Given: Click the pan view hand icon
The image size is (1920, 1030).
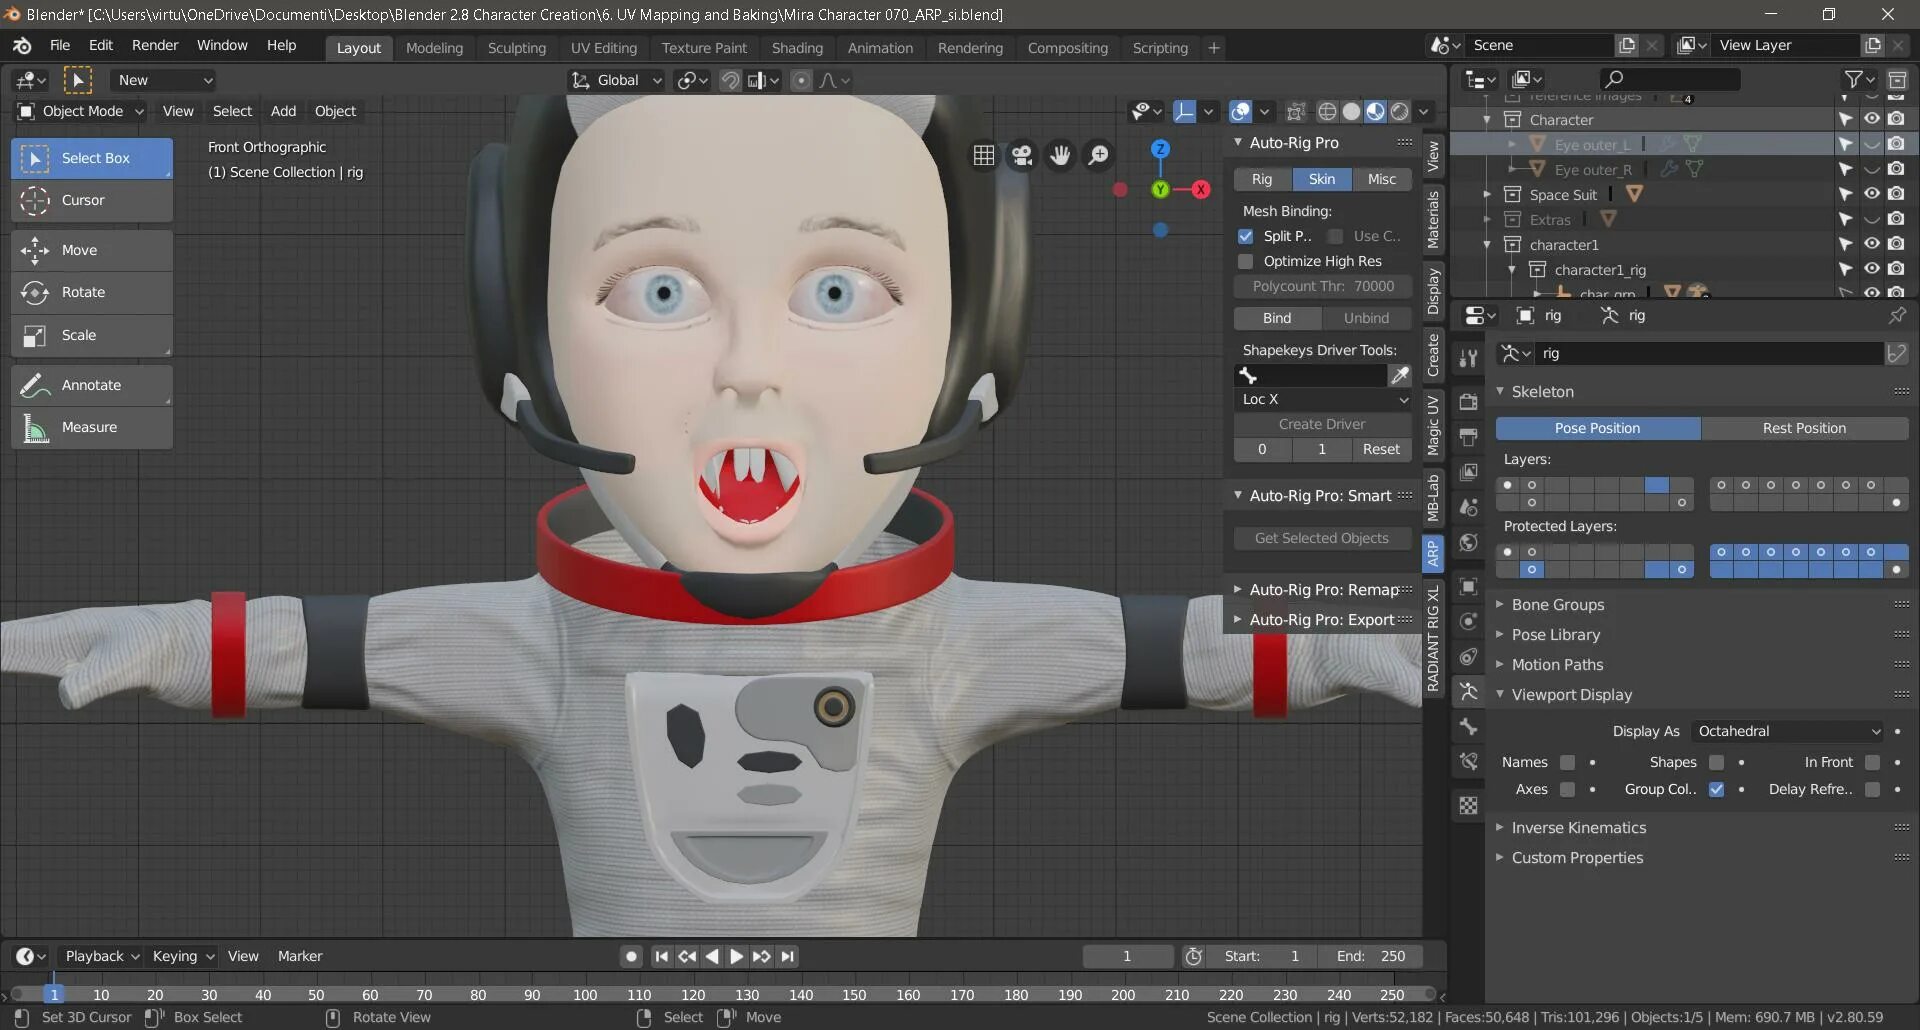Looking at the screenshot, I should [1060, 155].
